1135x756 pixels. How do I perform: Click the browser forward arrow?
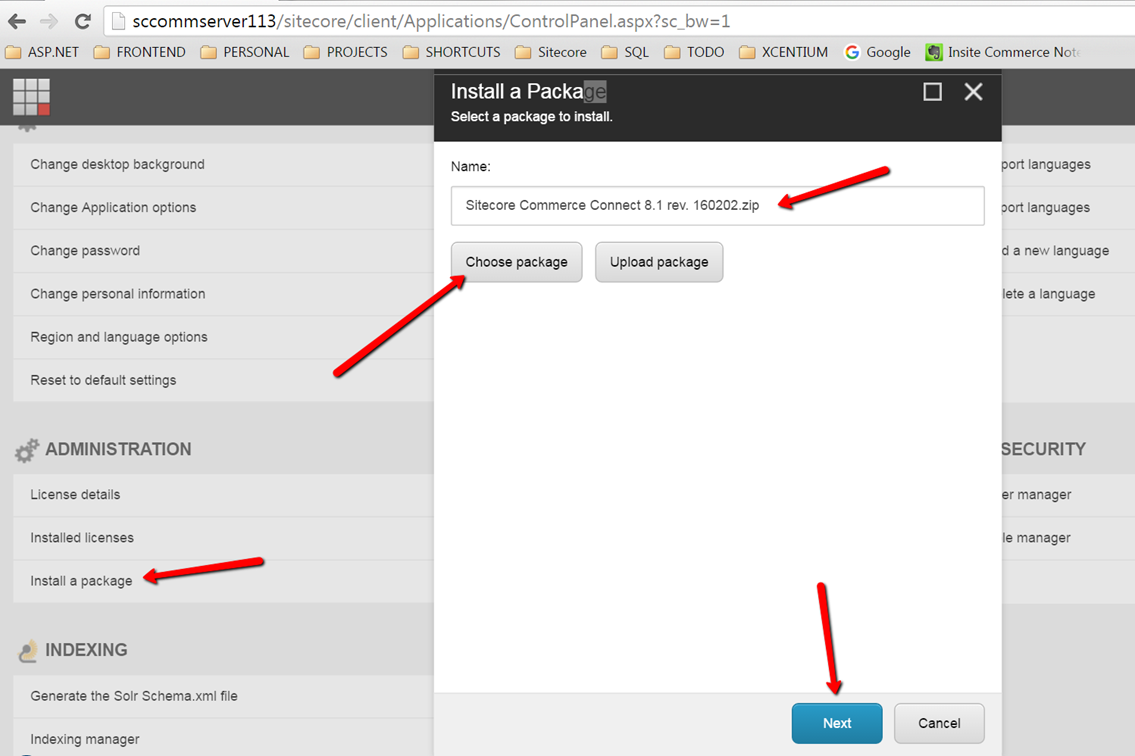point(49,21)
